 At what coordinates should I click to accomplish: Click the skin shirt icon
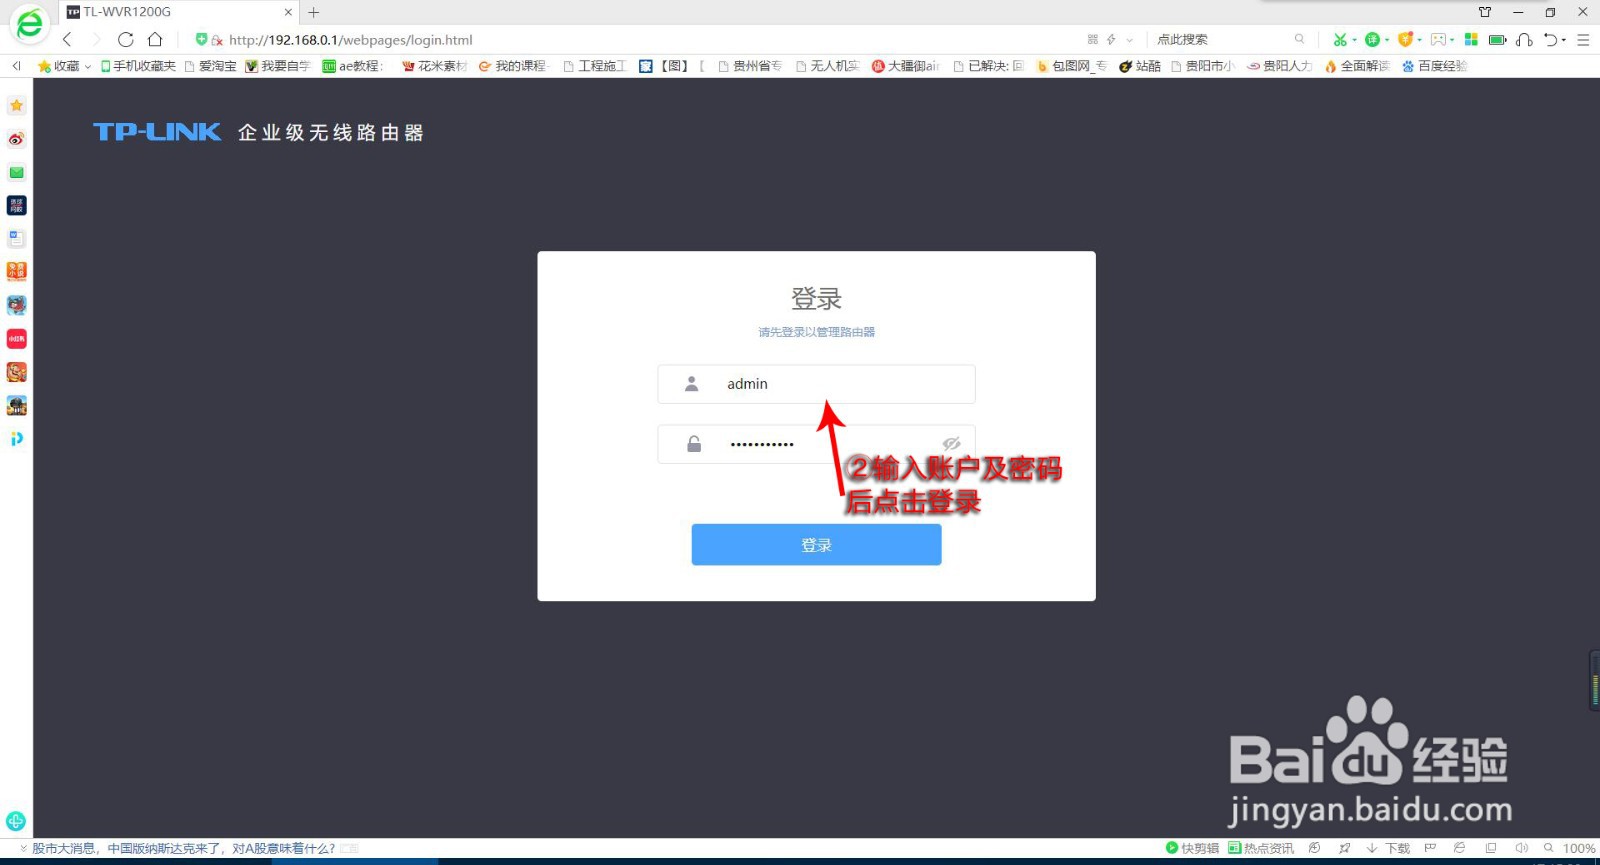pos(1485,12)
